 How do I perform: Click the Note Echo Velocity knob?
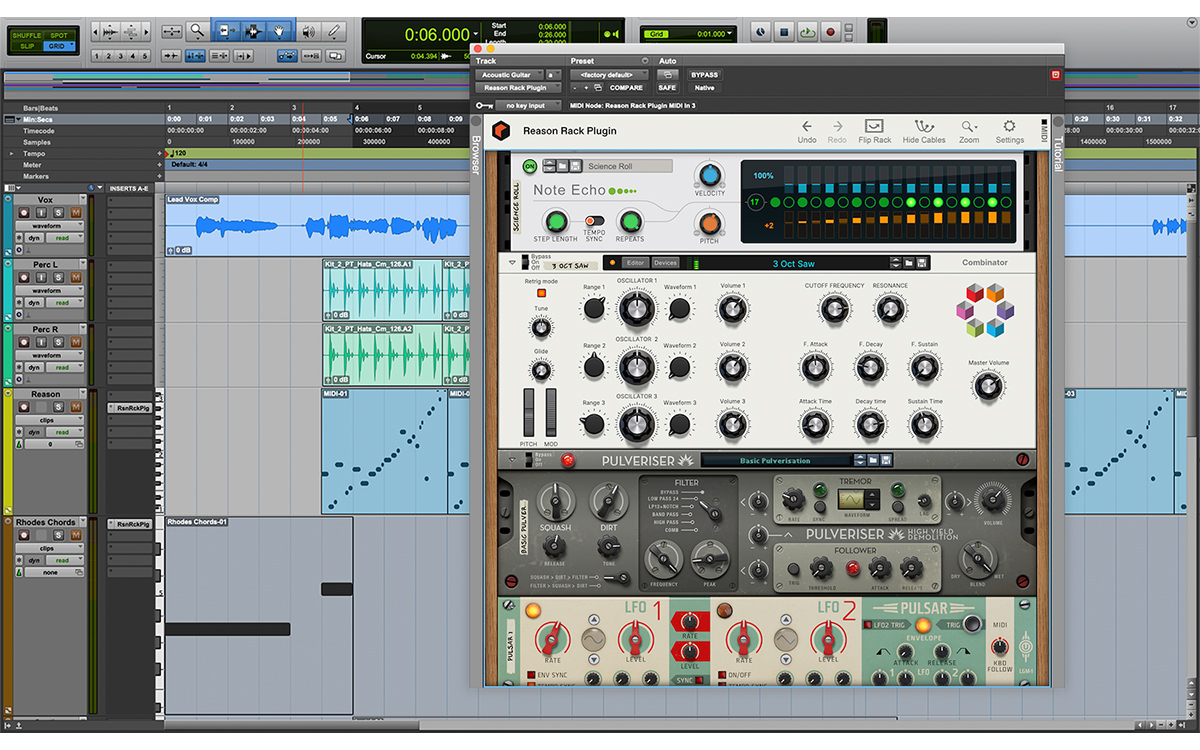tap(709, 173)
